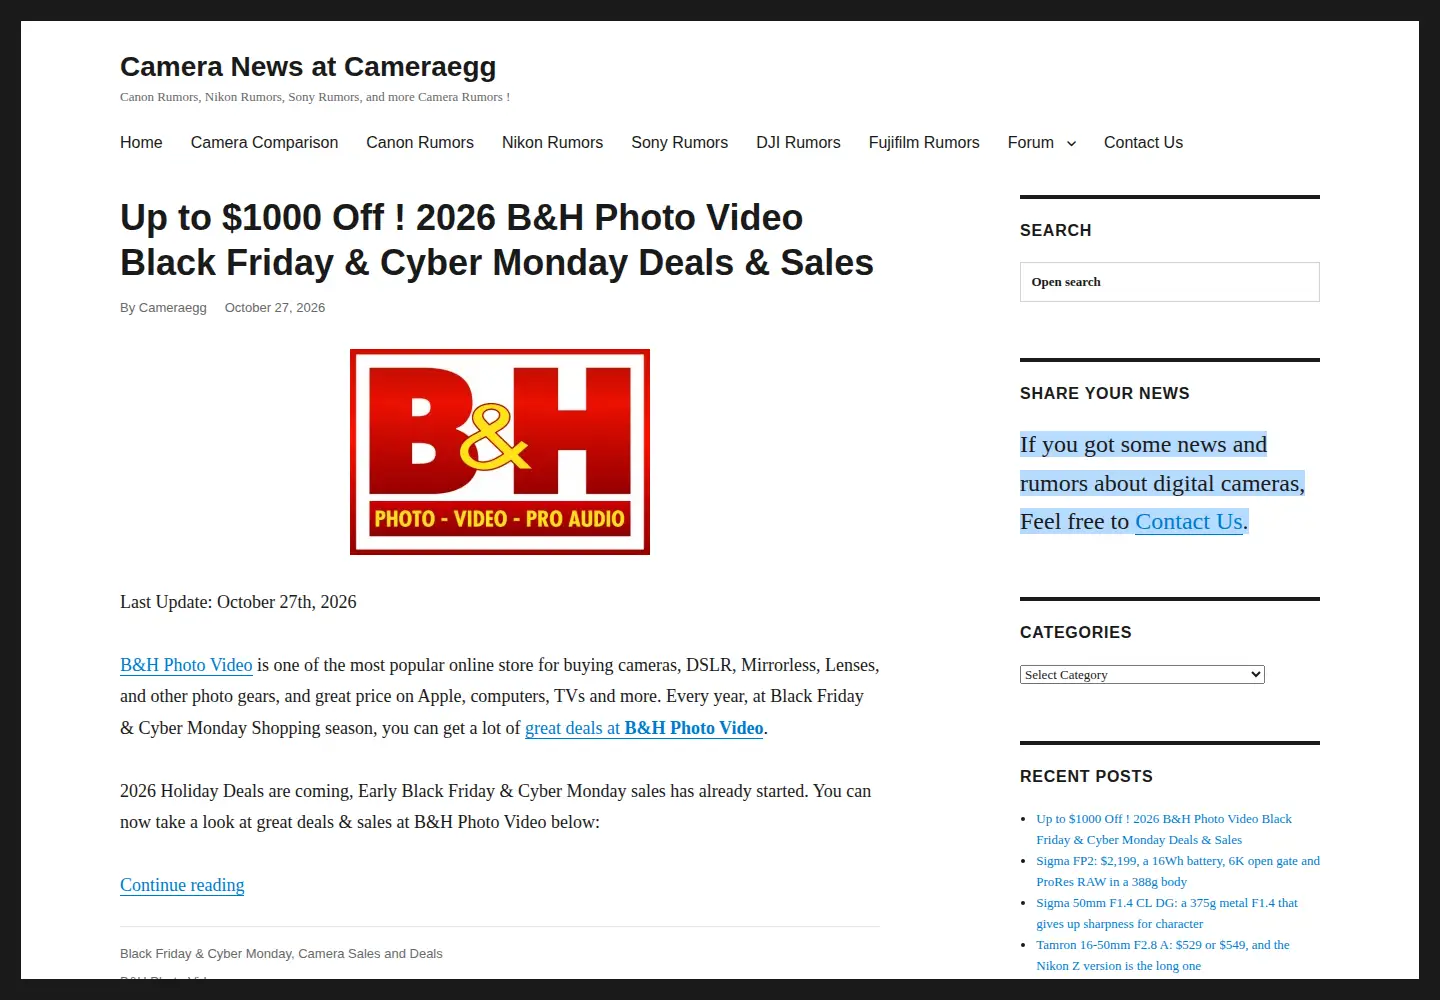Viewport: 1440px width, 1000px height.
Task: Open the Sigma 50mm F1.4 CL DG recent post
Action: 1167,913
